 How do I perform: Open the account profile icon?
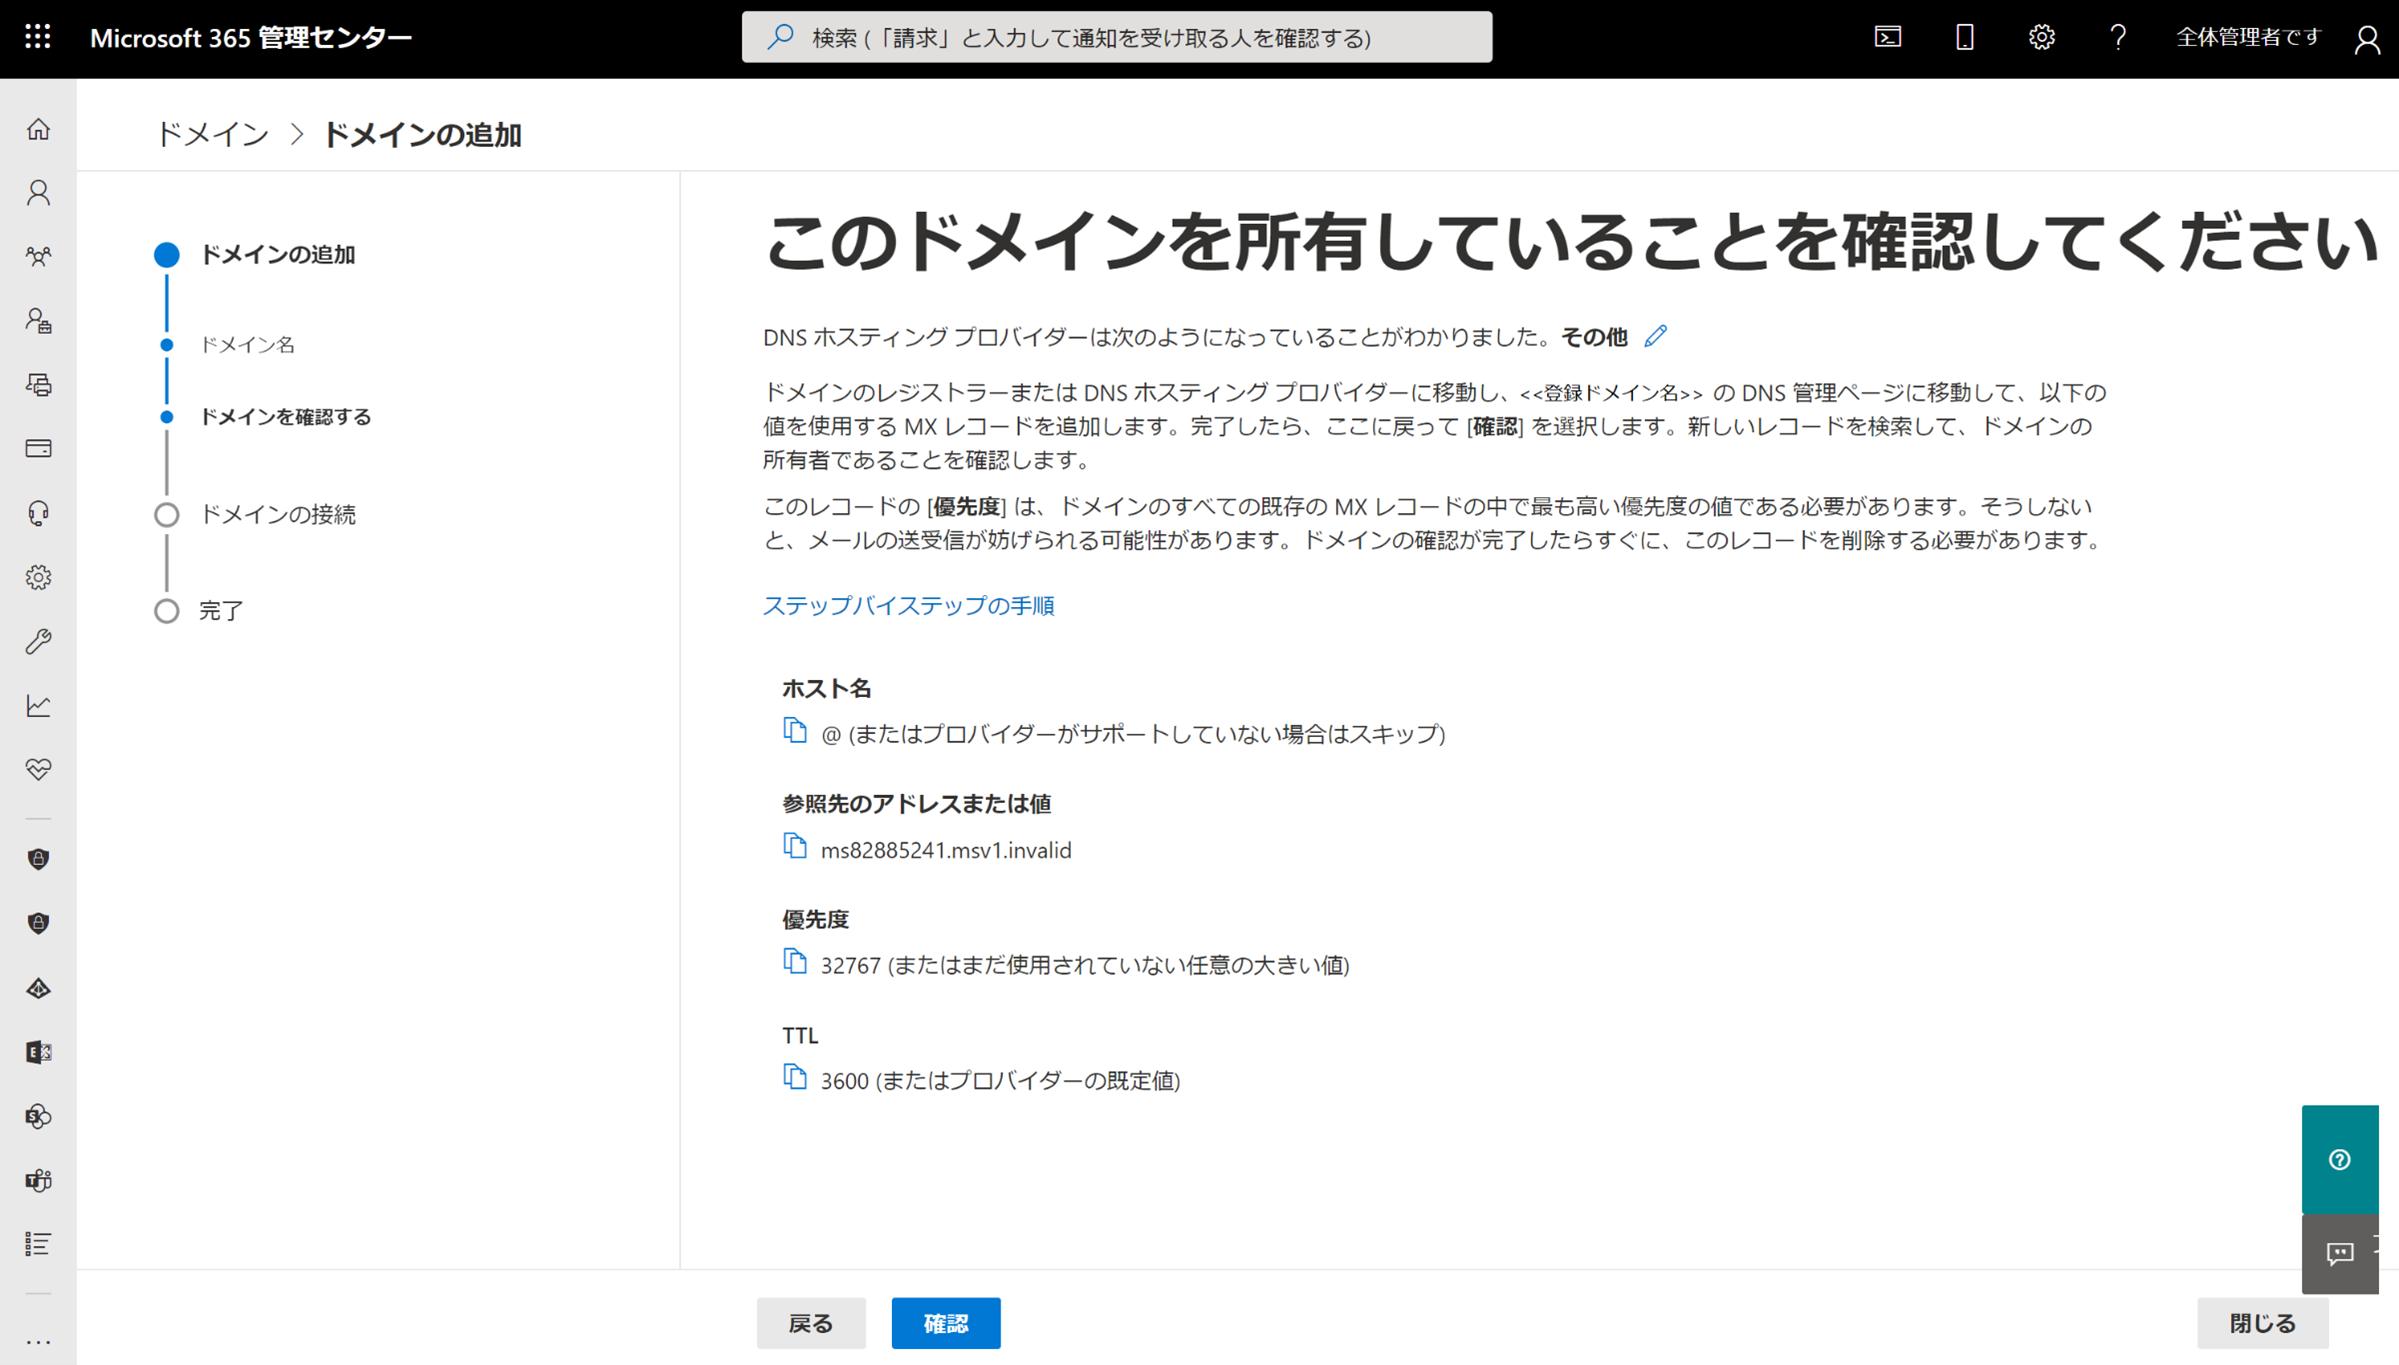pos(2367,39)
